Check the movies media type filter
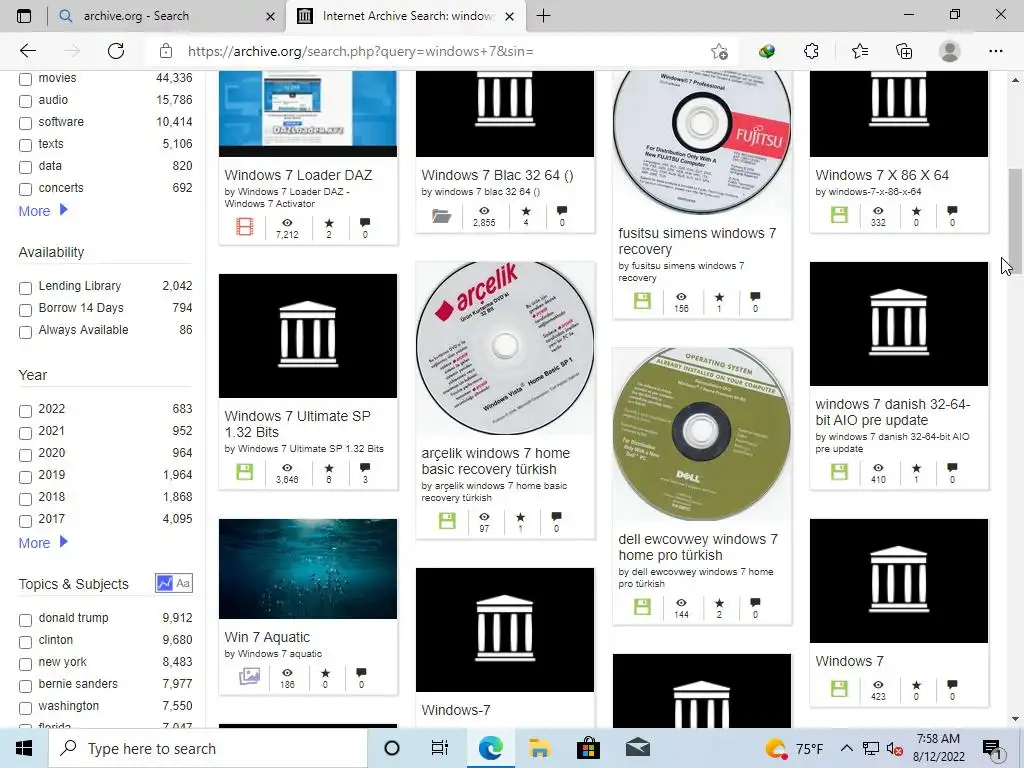This screenshot has height=768, width=1024. coord(25,80)
